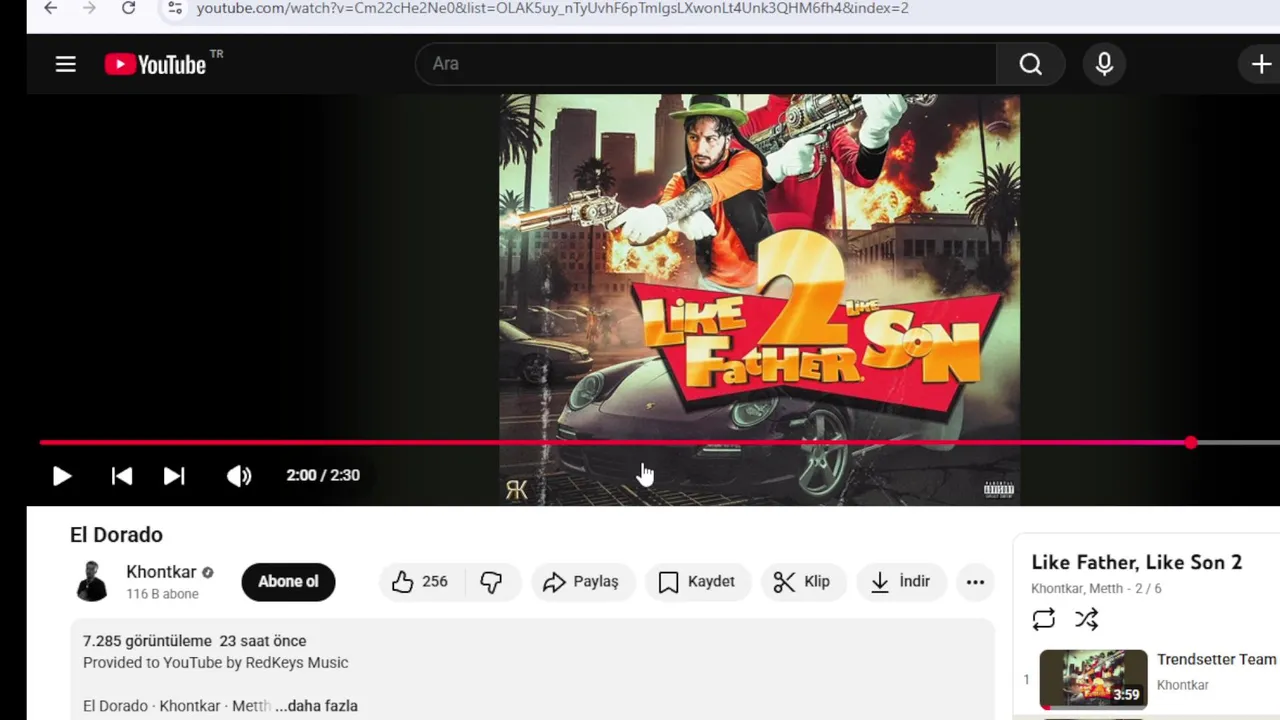The image size is (1280, 720).
Task: Click the 116 B abone subscriber count
Action: [162, 594]
